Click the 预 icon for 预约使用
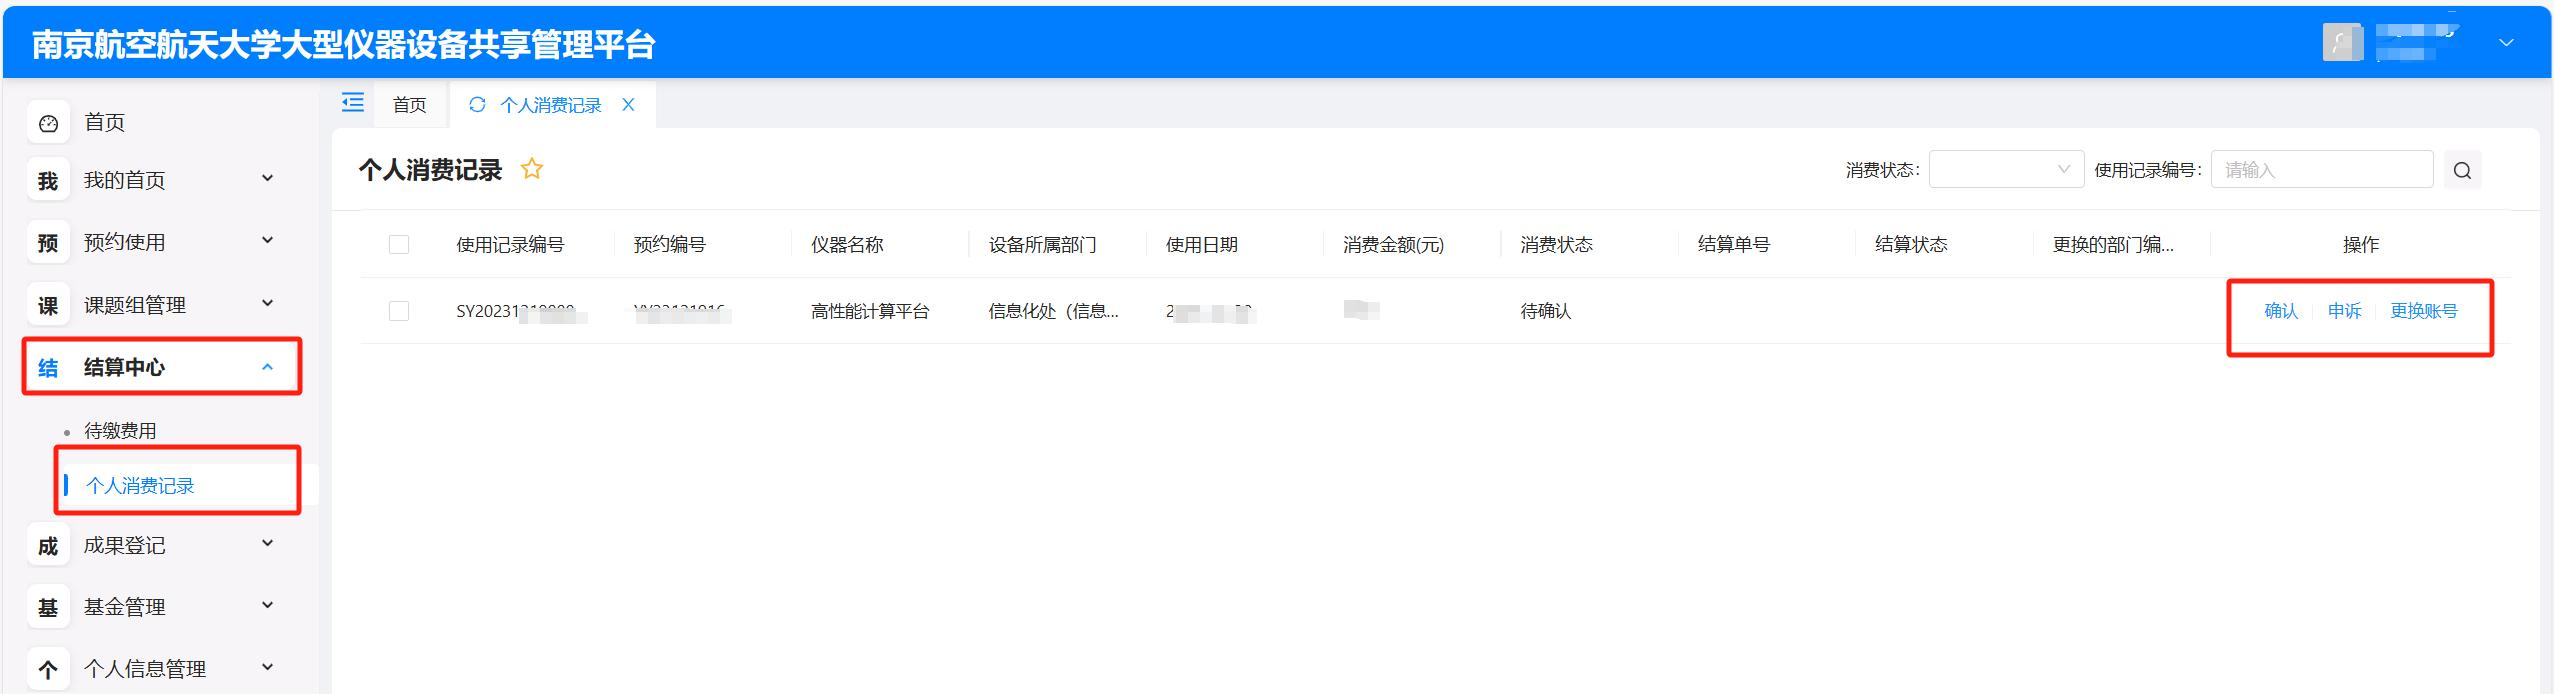The image size is (2554, 694). pyautogui.click(x=48, y=243)
